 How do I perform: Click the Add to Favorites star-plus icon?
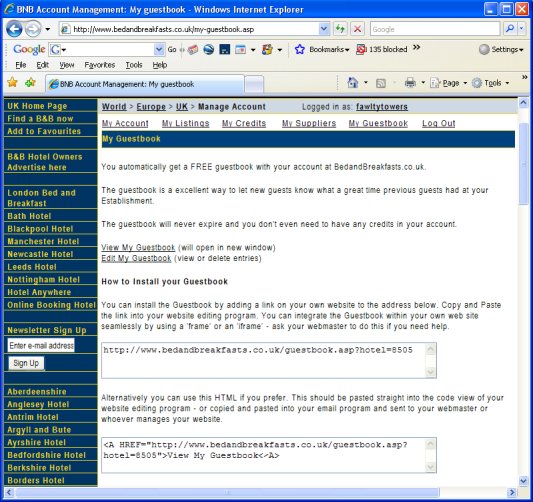[x=31, y=82]
